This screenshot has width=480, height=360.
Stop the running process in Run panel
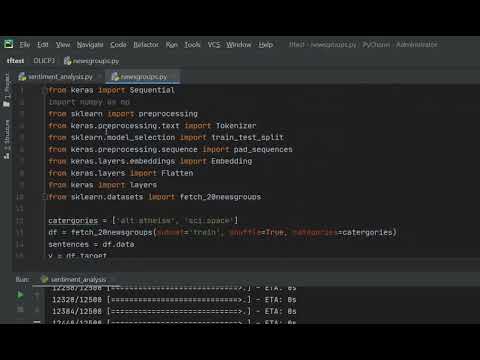(20, 309)
